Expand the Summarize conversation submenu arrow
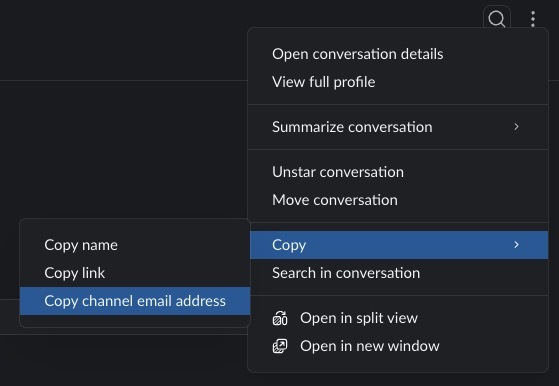 coord(516,127)
